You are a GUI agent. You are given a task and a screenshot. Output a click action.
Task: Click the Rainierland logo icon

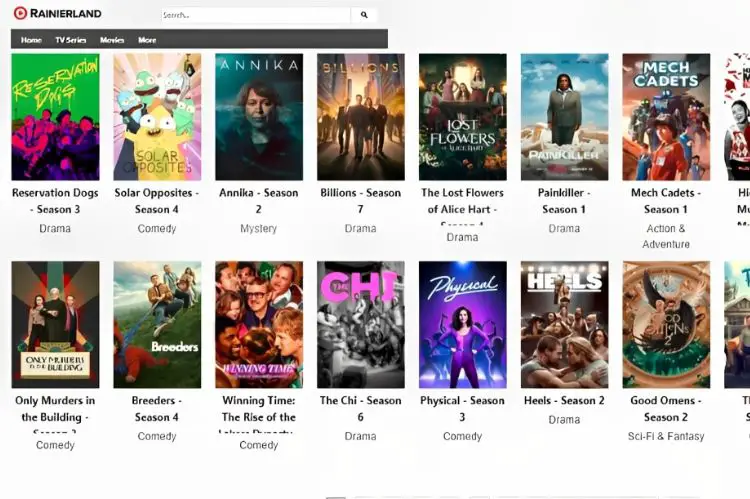[20, 13]
